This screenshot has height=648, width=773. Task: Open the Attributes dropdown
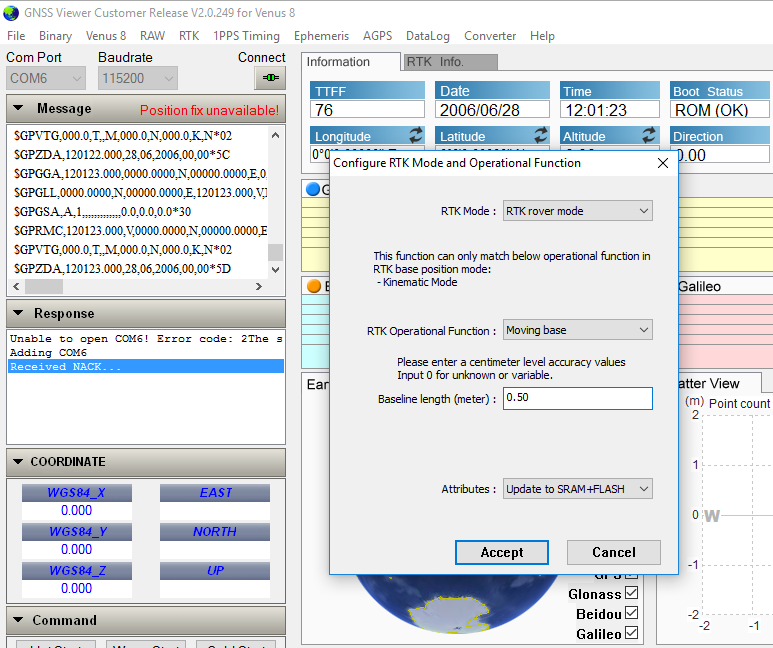(x=577, y=489)
